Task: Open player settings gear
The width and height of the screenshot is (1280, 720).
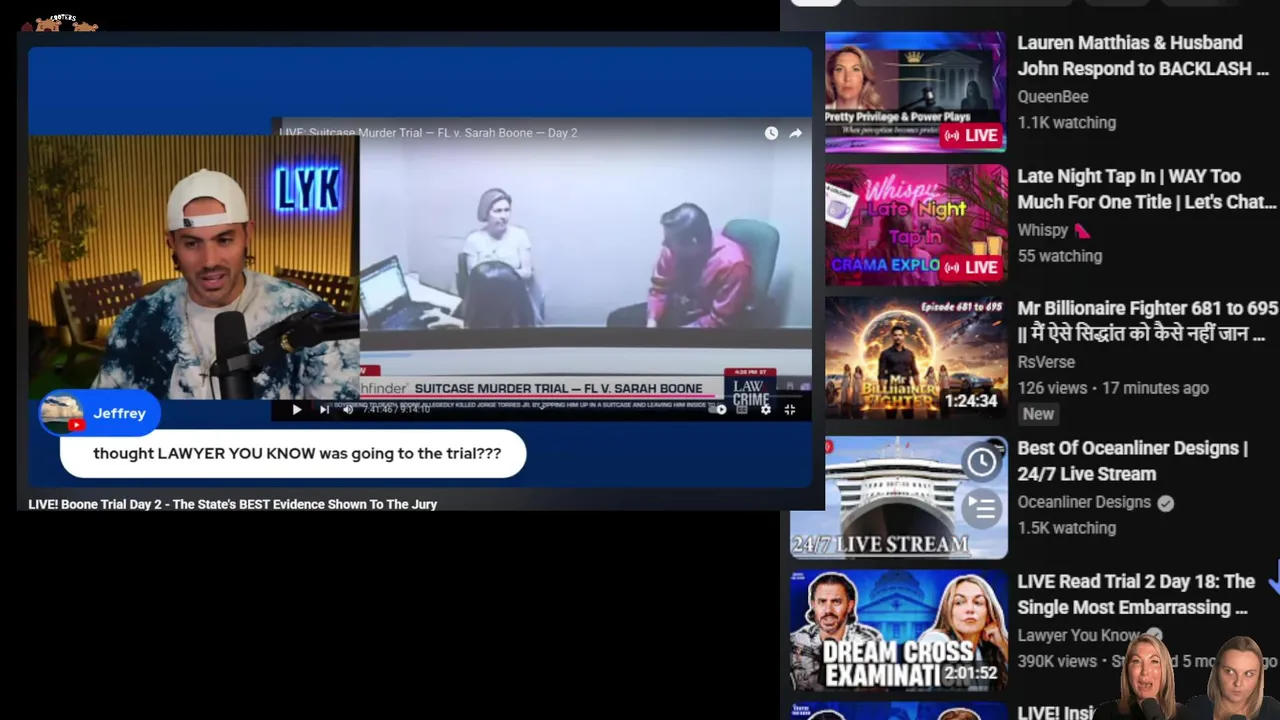Action: 766,409
